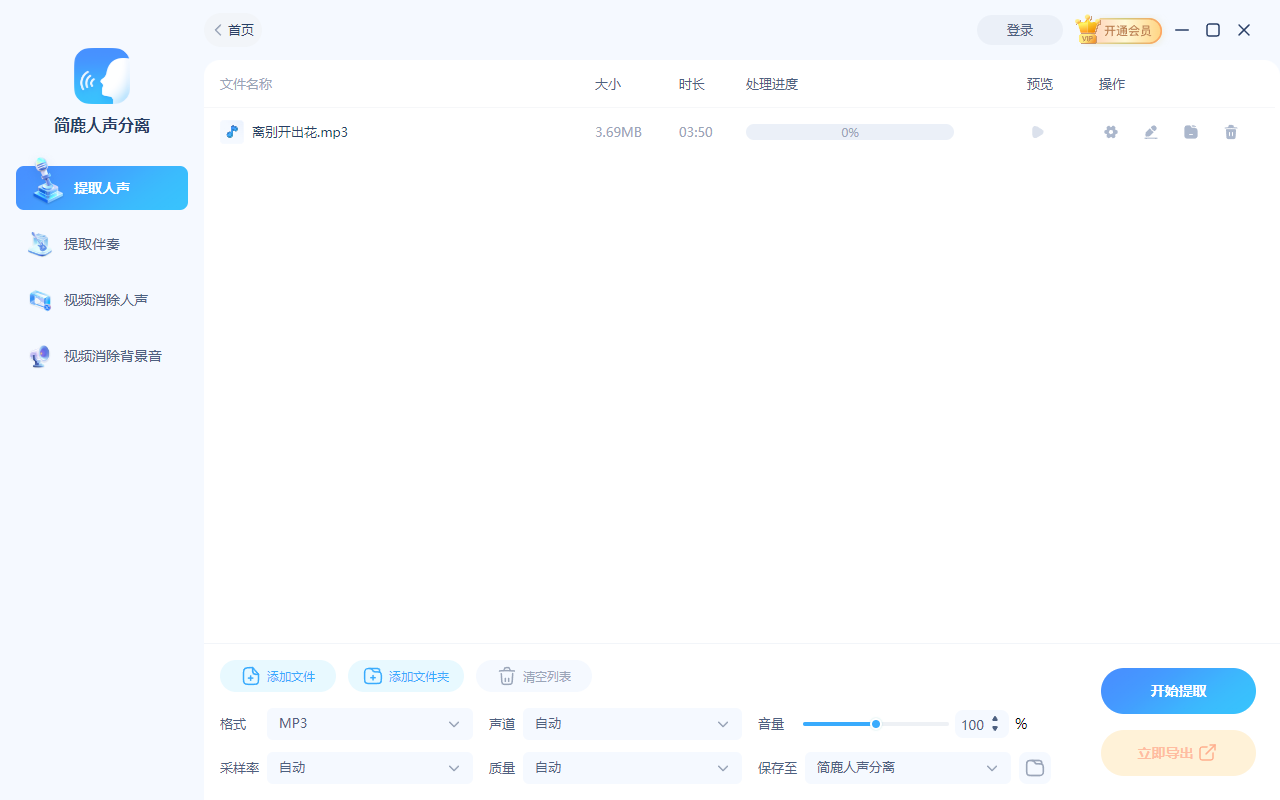Image resolution: width=1280 pixels, height=800 pixels.
Task: Click the 登录 login button
Action: click(x=1019, y=30)
